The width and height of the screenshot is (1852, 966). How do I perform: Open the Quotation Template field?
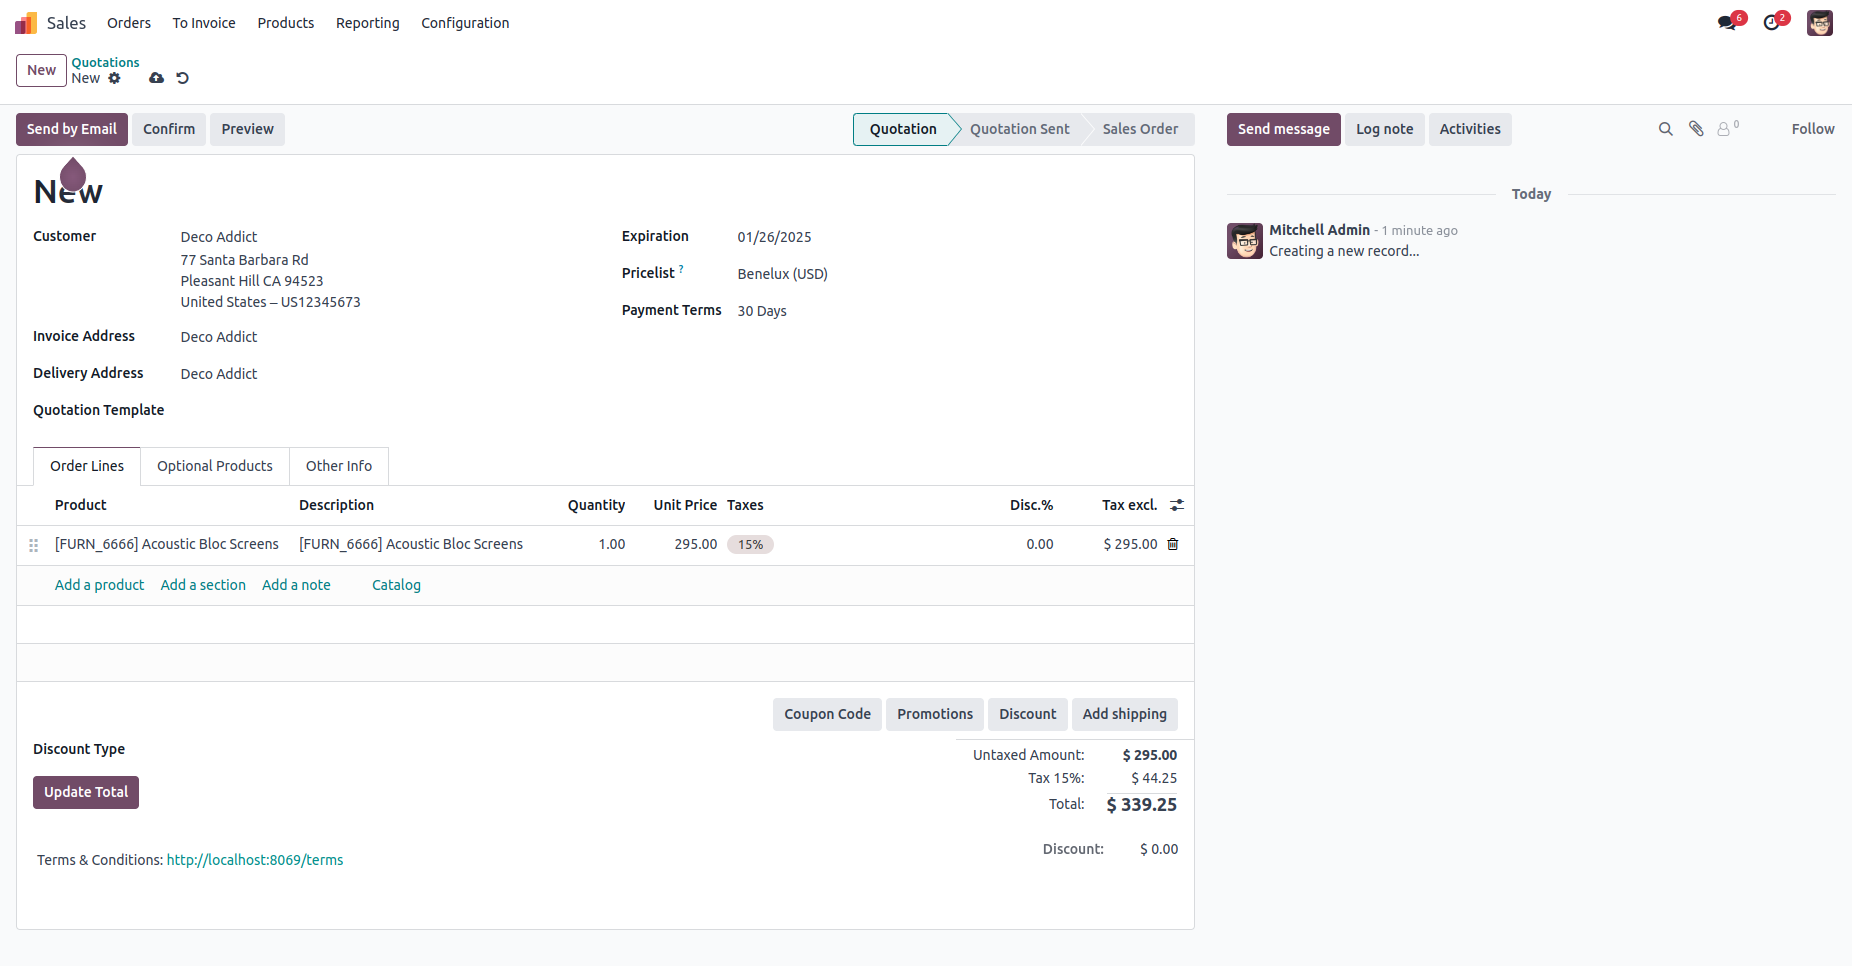click(x=385, y=411)
